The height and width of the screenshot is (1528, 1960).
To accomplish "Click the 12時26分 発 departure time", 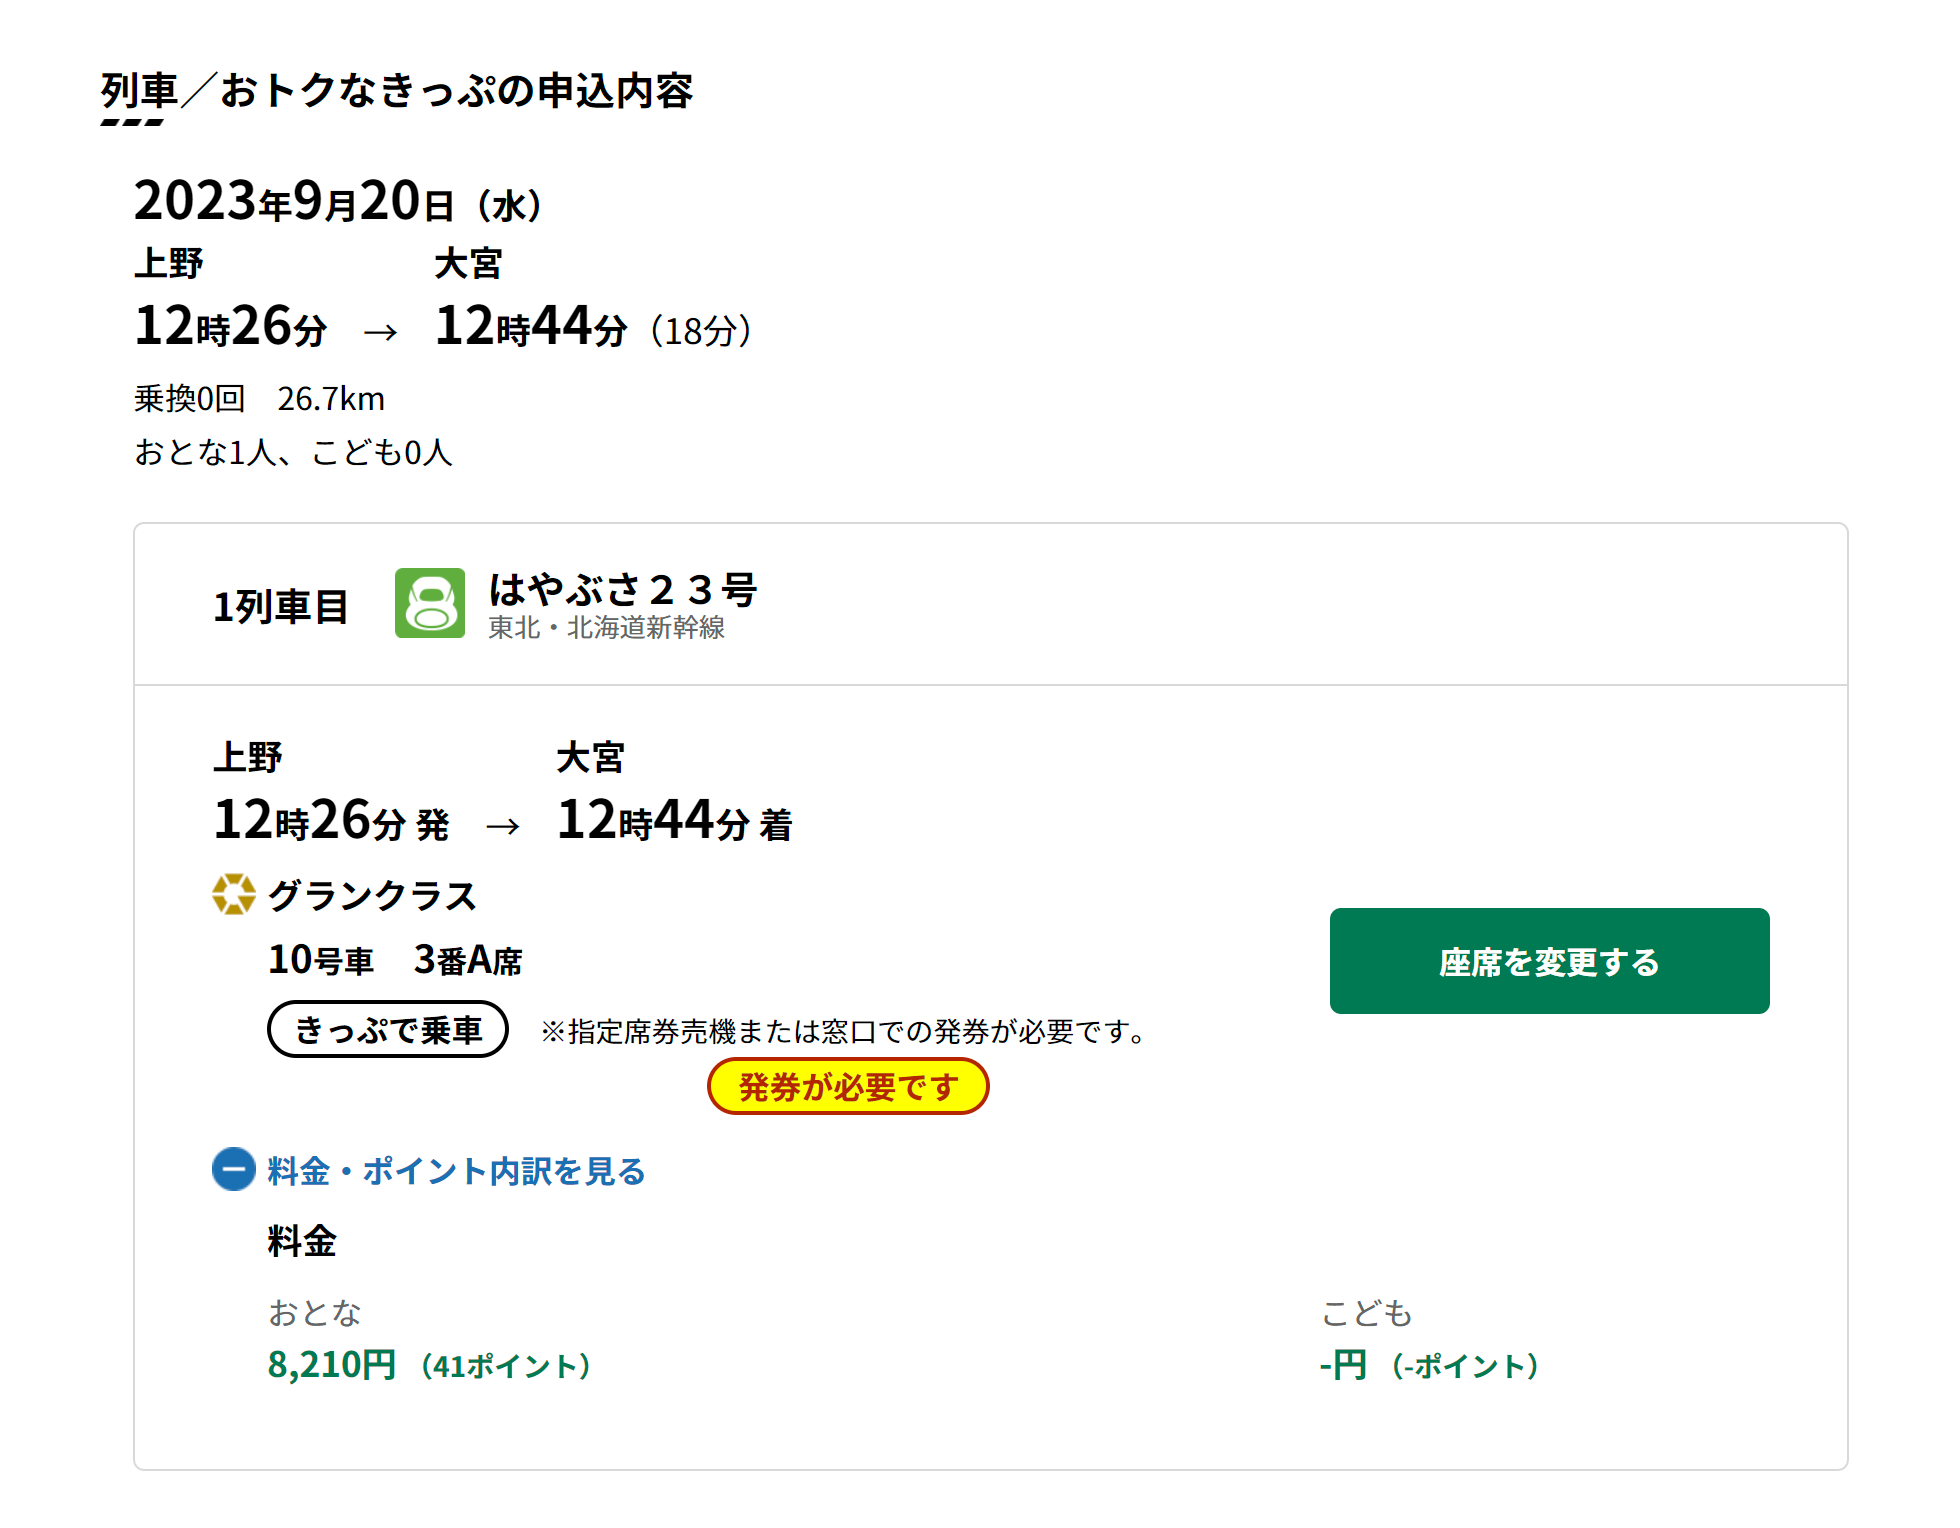I will tap(331, 822).
